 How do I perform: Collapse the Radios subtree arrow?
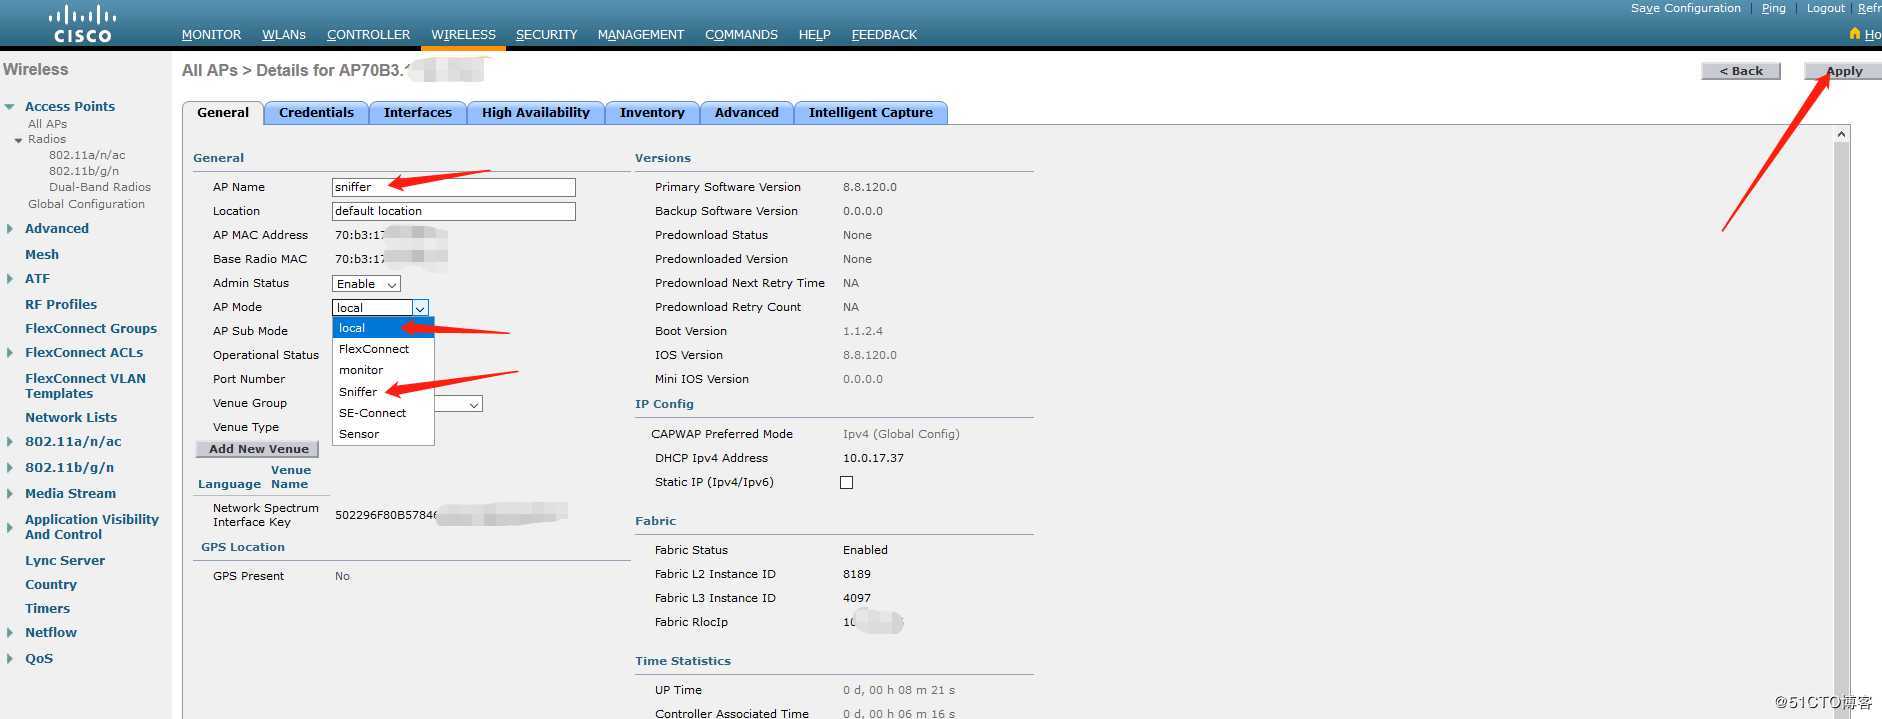pyautogui.click(x=18, y=140)
